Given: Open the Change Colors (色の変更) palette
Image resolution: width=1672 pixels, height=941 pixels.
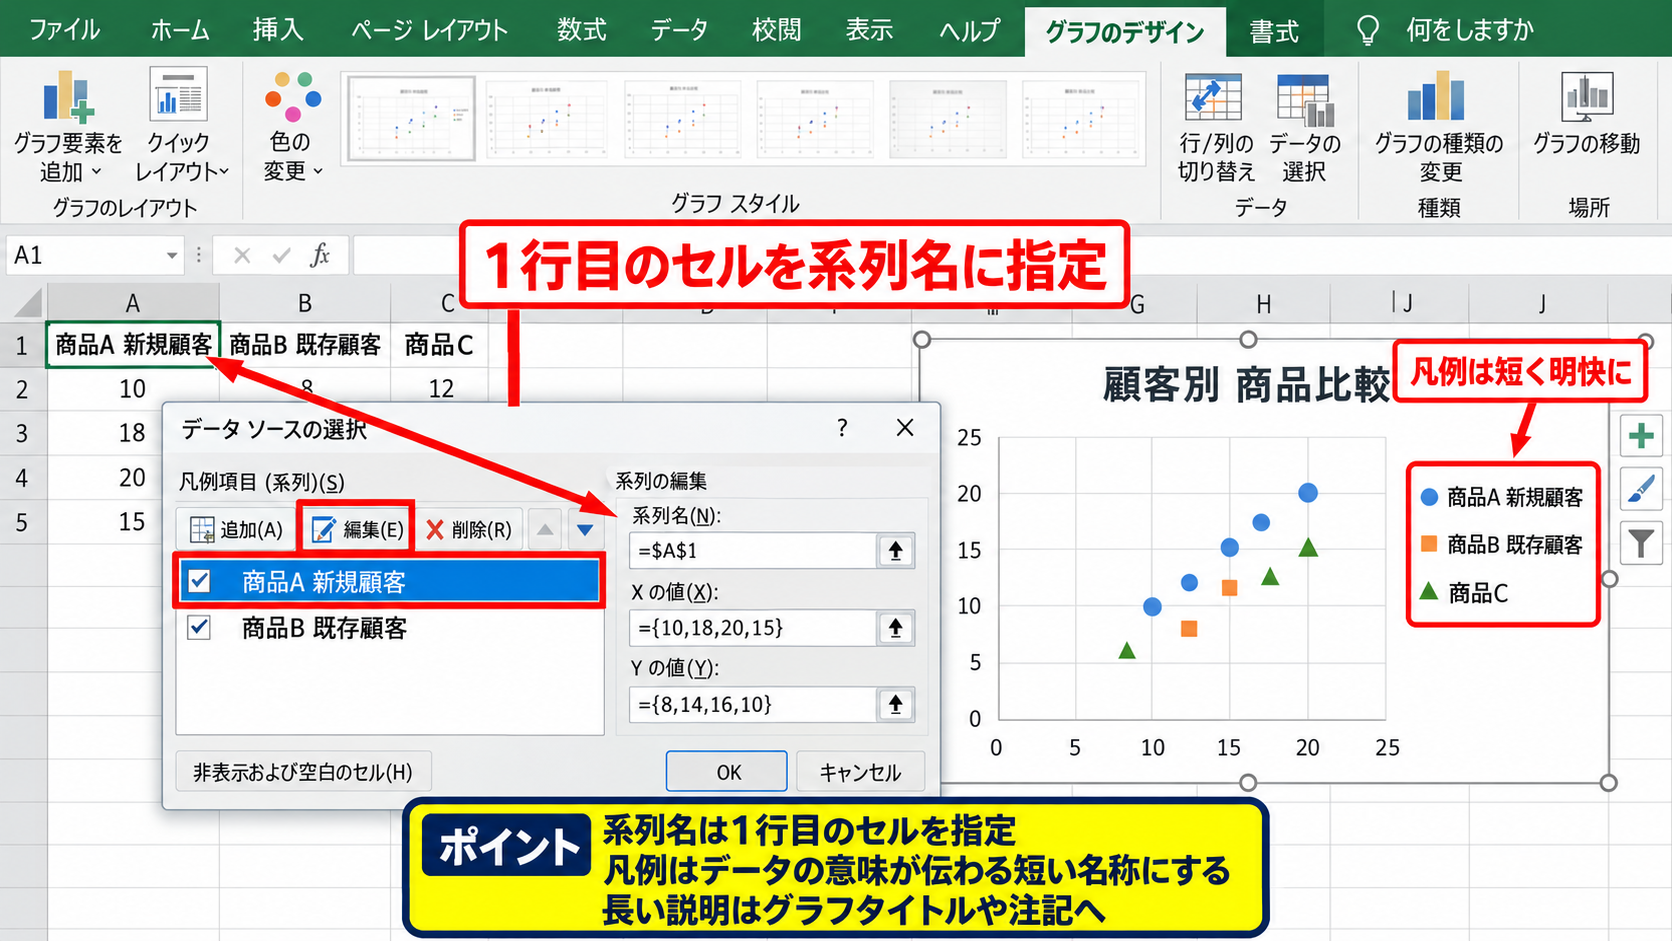Looking at the screenshot, I should 292,126.
